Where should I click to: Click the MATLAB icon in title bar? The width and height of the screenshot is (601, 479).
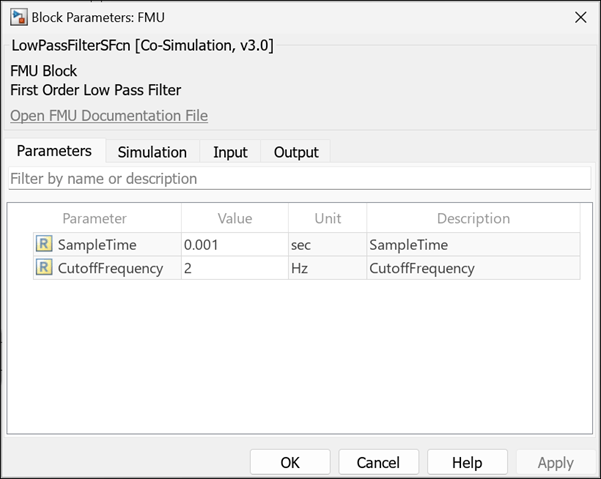click(19, 17)
